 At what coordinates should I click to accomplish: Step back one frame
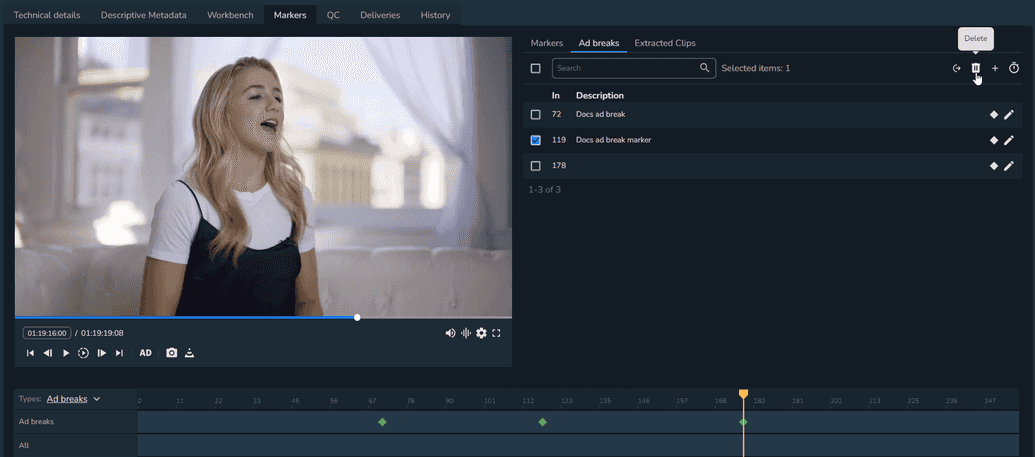(48, 353)
